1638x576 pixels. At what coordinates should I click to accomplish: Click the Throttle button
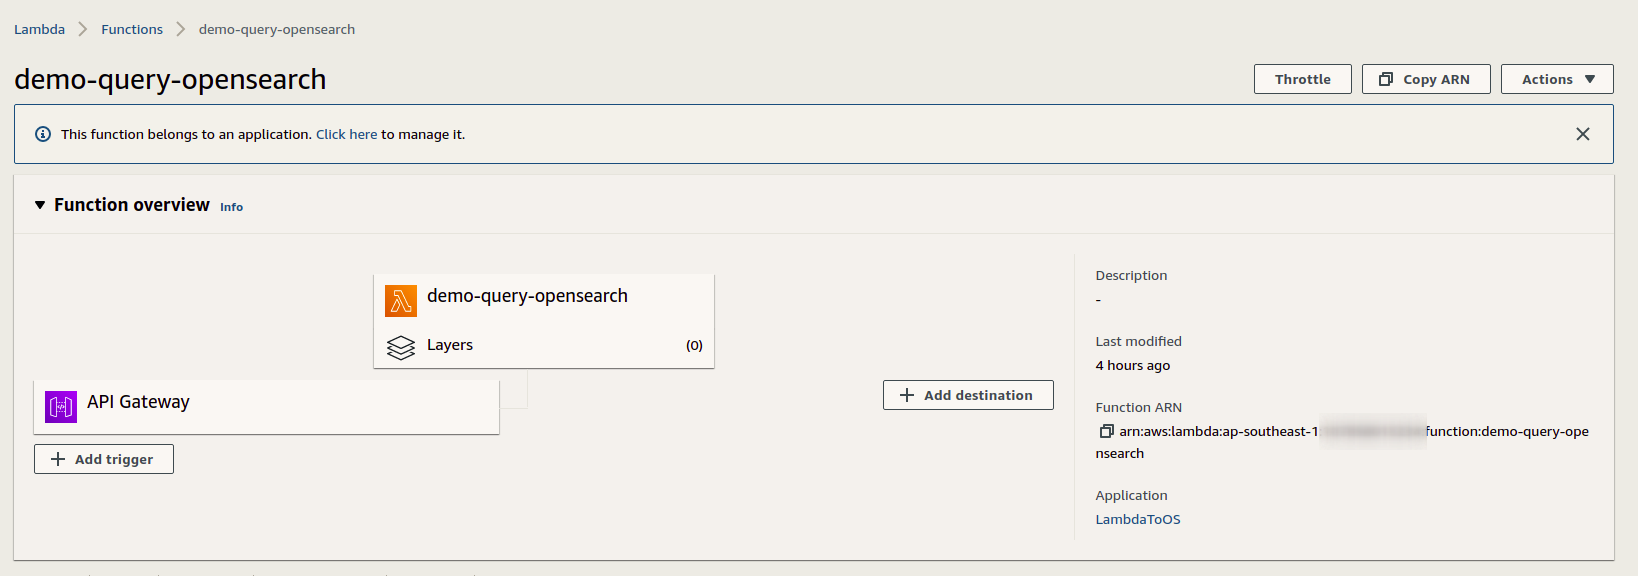[1303, 79]
